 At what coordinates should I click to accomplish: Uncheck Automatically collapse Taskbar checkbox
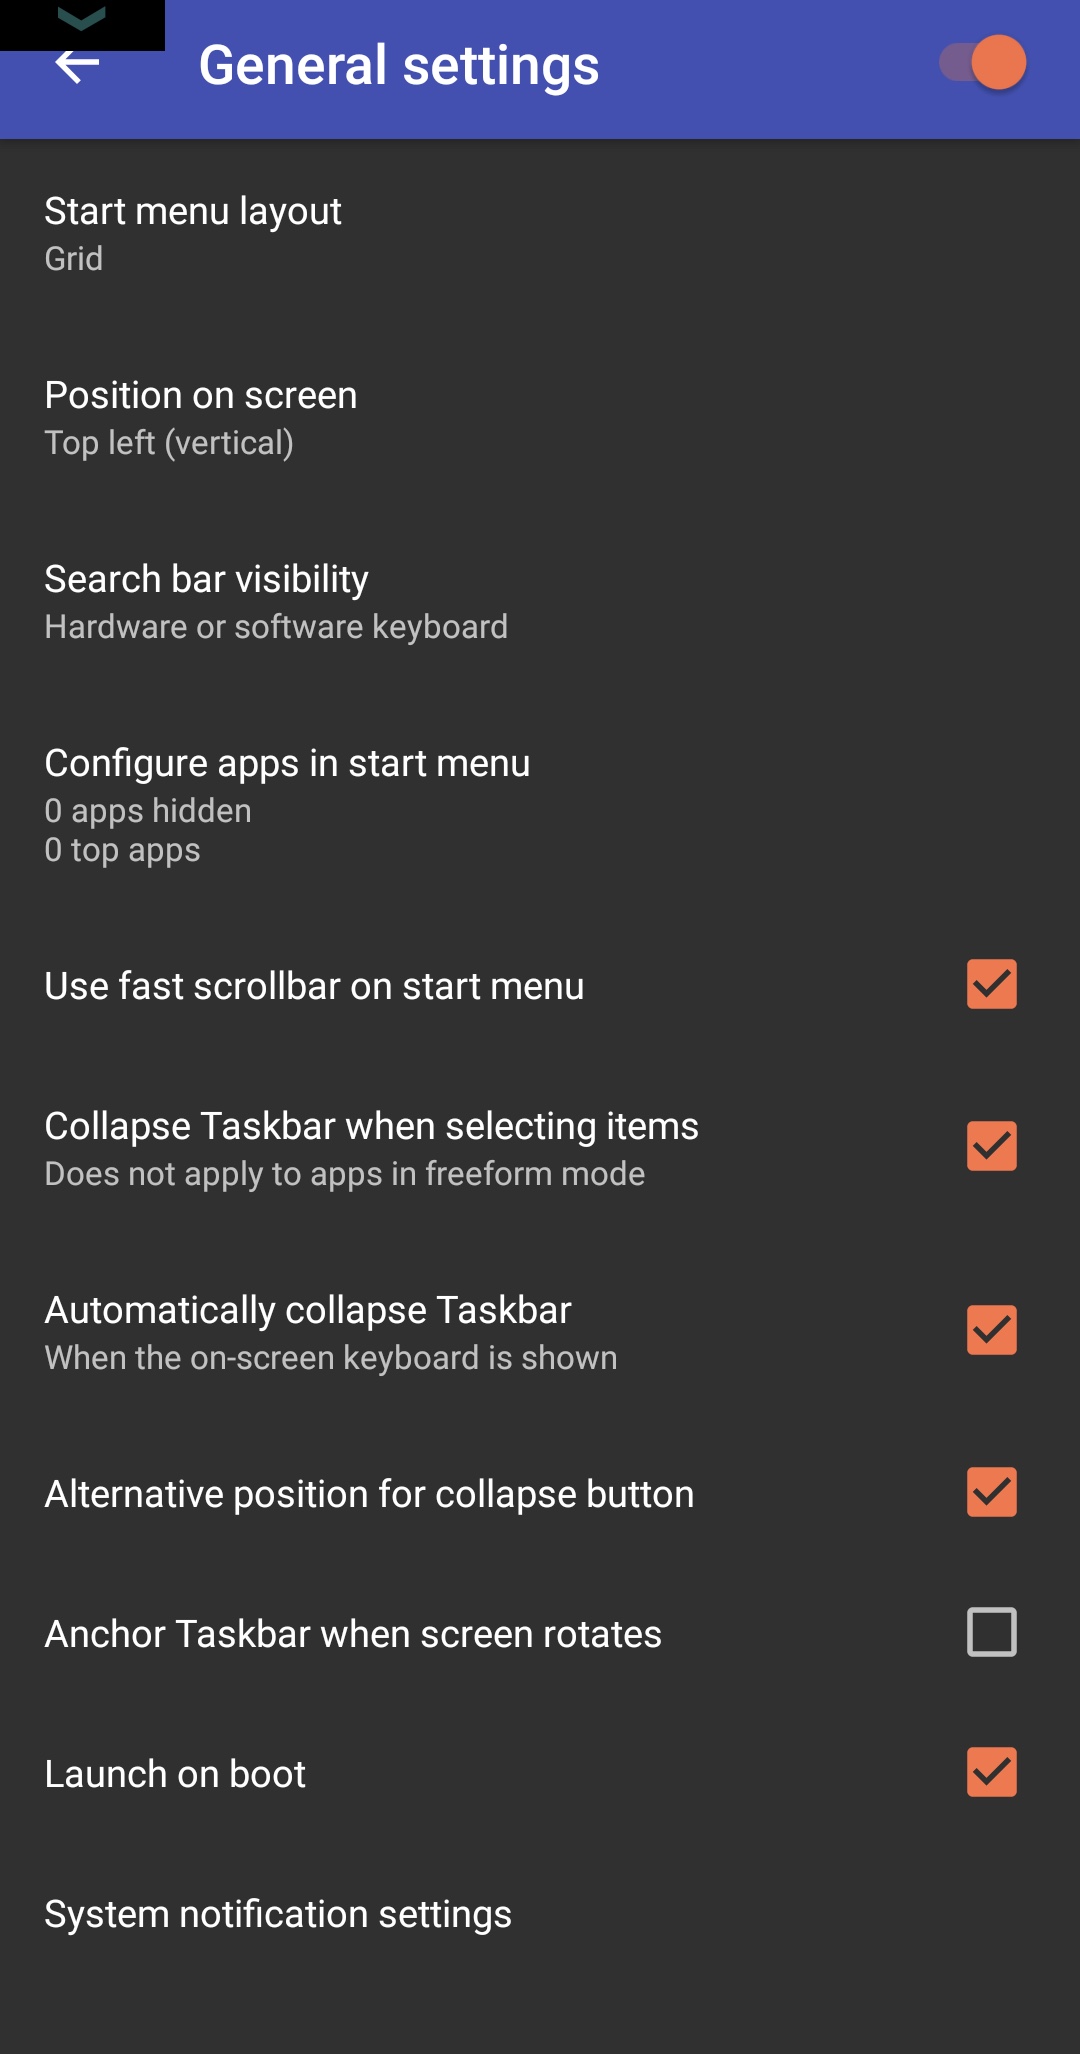(x=991, y=1330)
